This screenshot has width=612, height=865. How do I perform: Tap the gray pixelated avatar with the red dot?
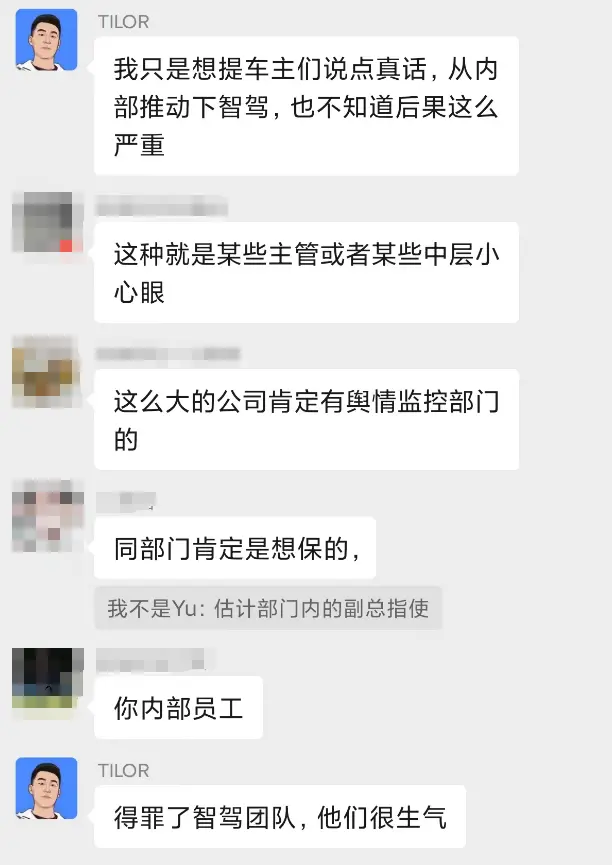tap(47, 222)
